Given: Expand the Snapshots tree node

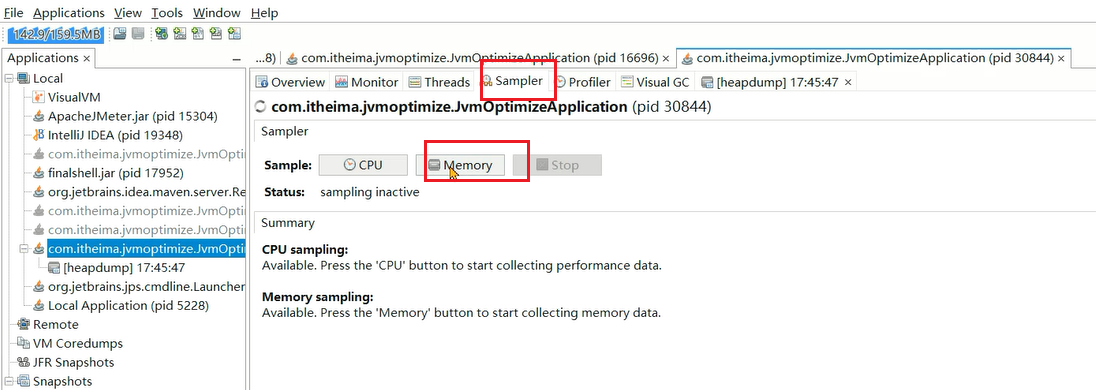Looking at the screenshot, I should [x=9, y=382].
